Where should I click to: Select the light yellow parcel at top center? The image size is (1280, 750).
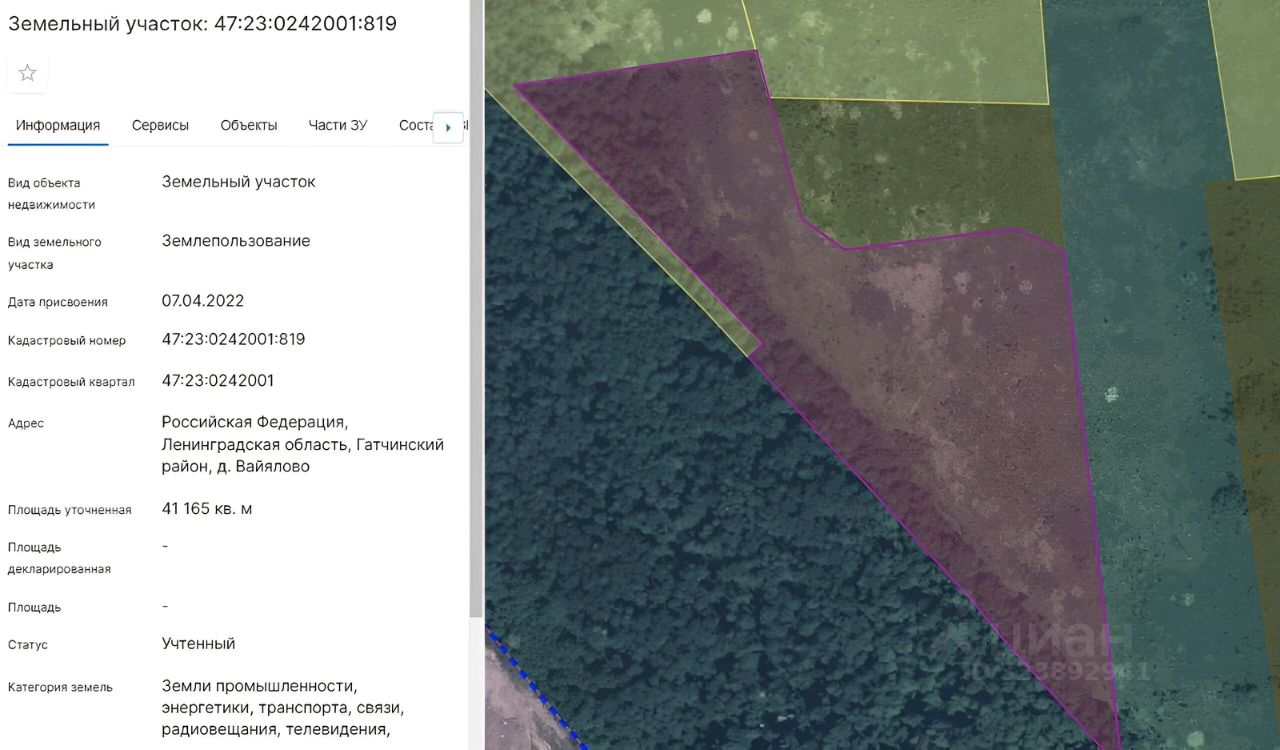pos(900,50)
